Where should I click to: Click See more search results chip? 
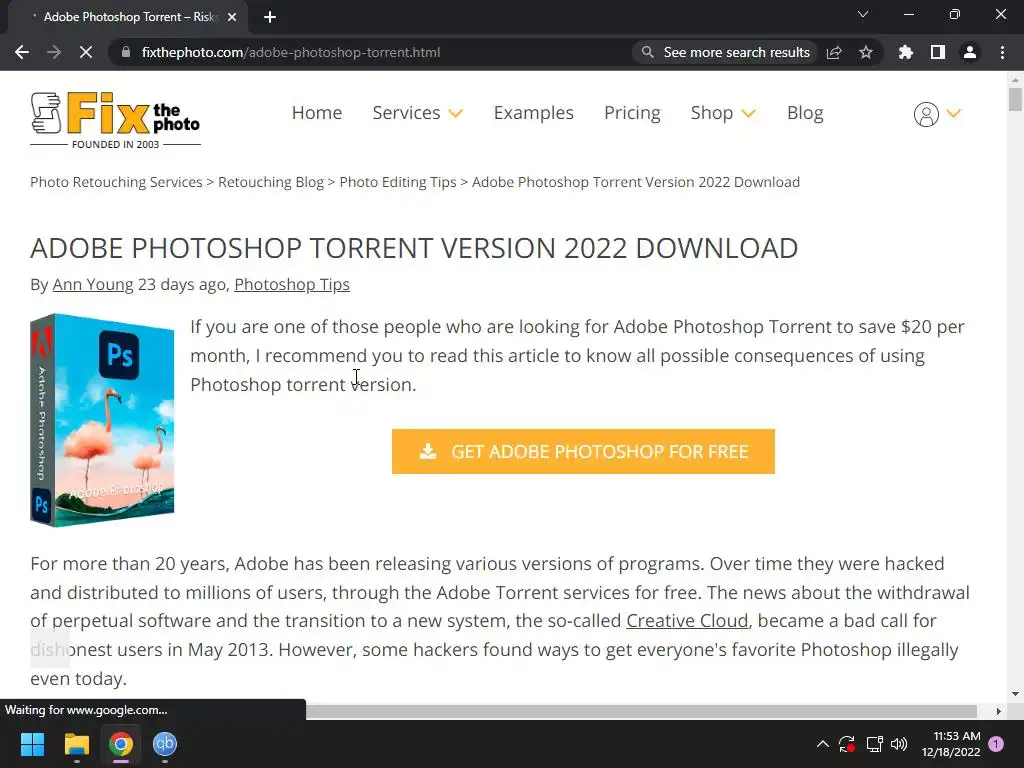pos(726,52)
